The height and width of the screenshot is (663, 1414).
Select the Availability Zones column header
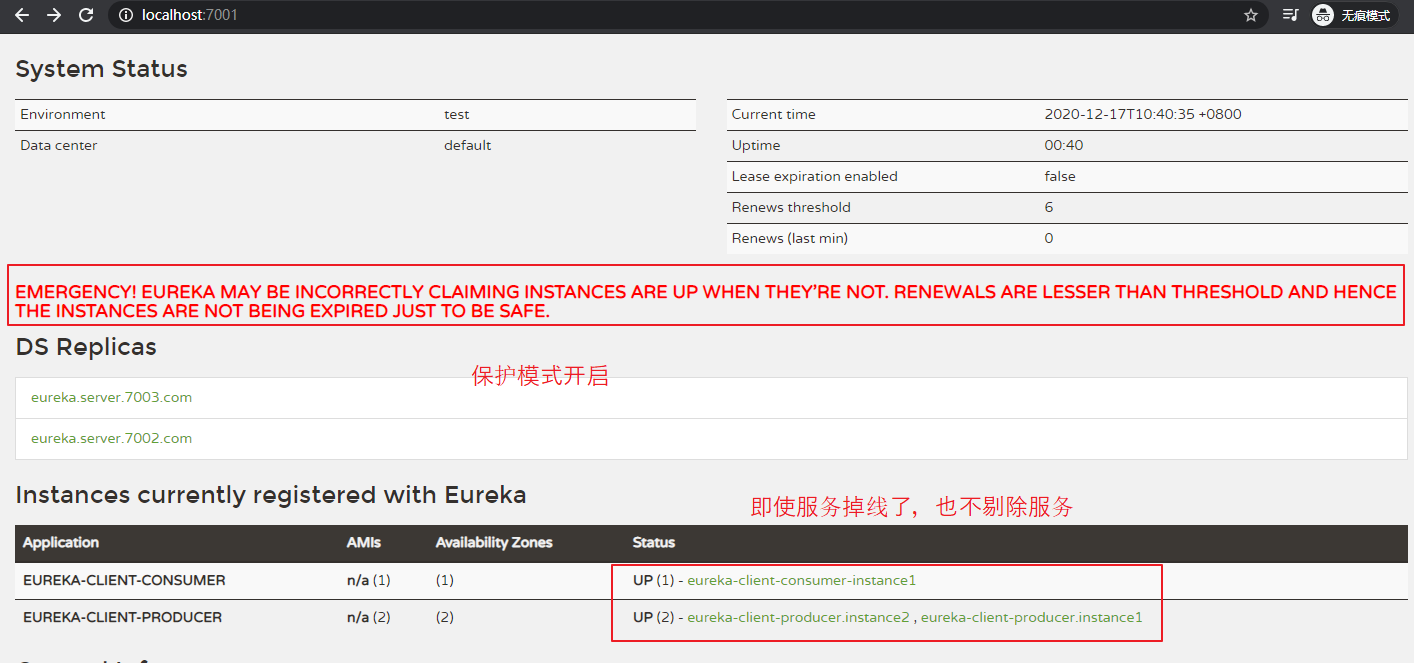[494, 542]
